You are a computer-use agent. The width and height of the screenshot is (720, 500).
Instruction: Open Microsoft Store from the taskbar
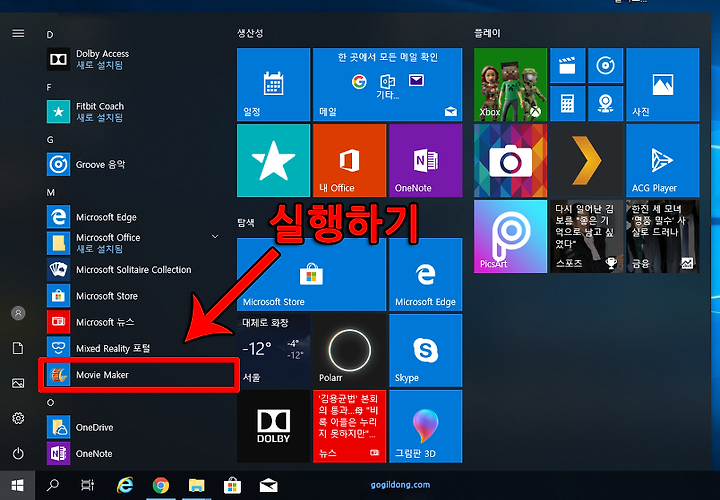pyautogui.click(x=232, y=485)
